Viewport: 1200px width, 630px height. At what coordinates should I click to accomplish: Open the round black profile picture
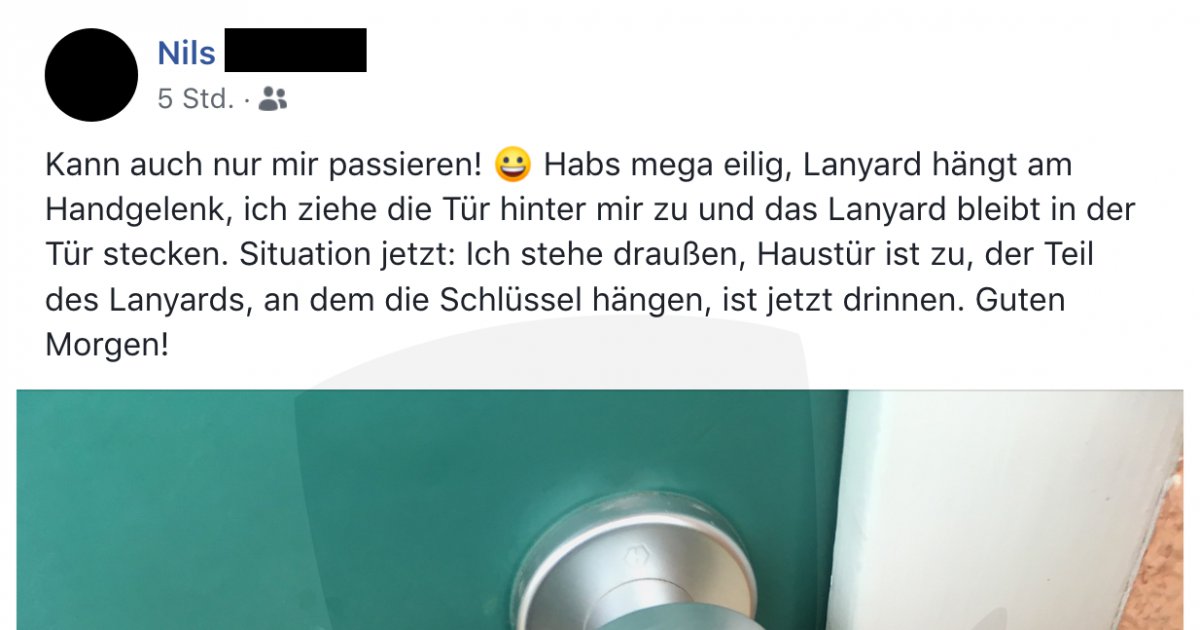pyautogui.click(x=91, y=75)
